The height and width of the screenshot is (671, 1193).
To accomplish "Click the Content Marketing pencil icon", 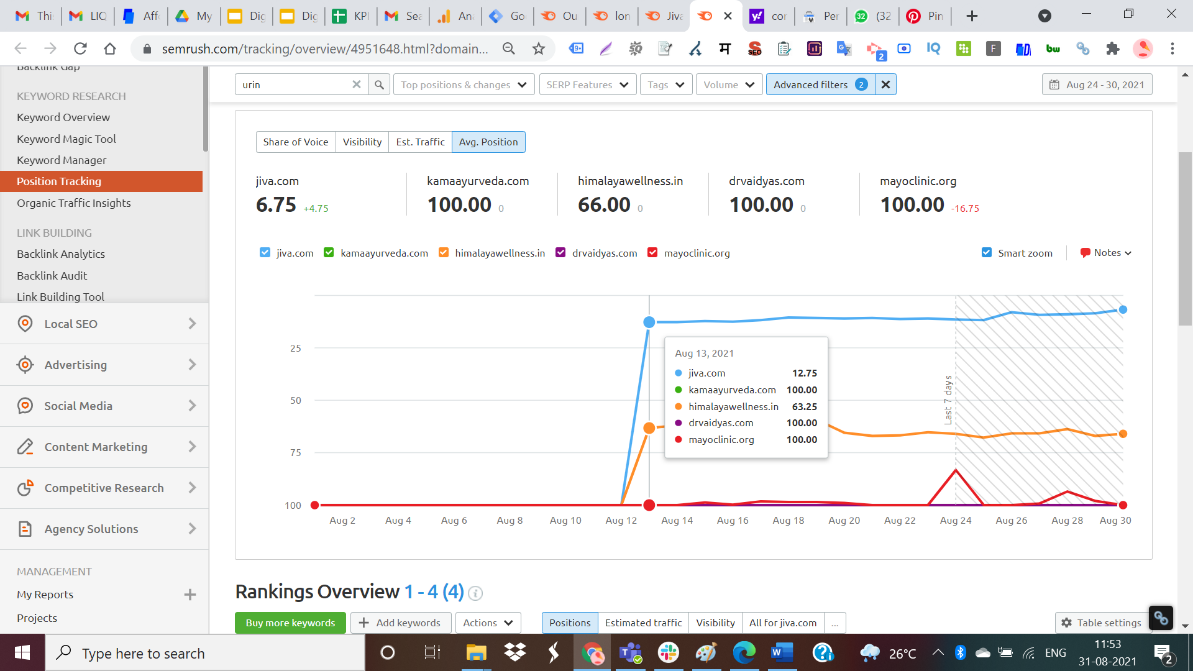I will pos(25,447).
